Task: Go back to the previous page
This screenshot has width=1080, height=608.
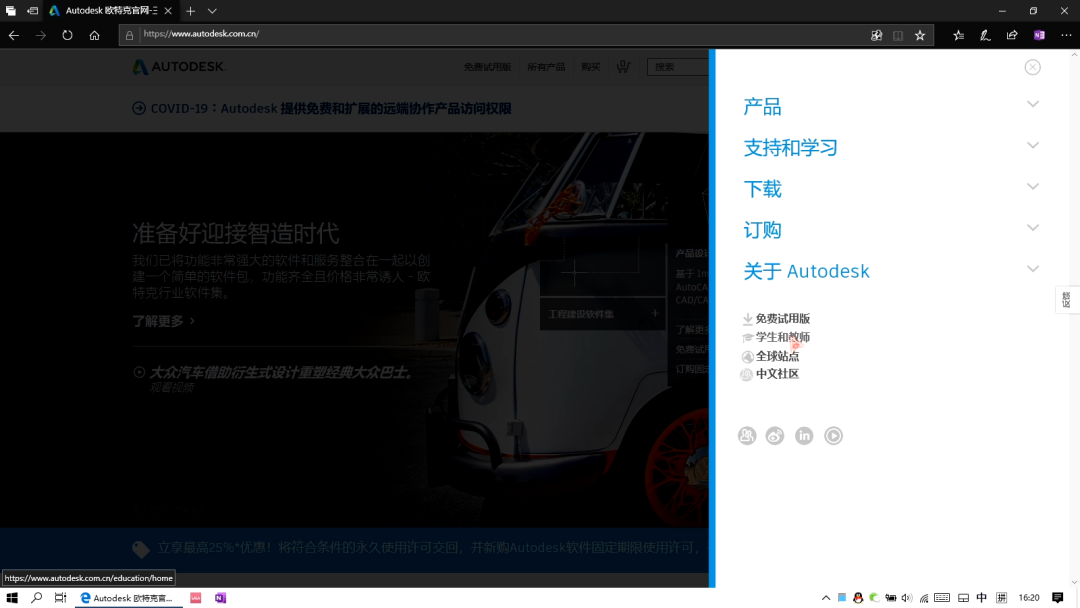Action: [x=14, y=35]
